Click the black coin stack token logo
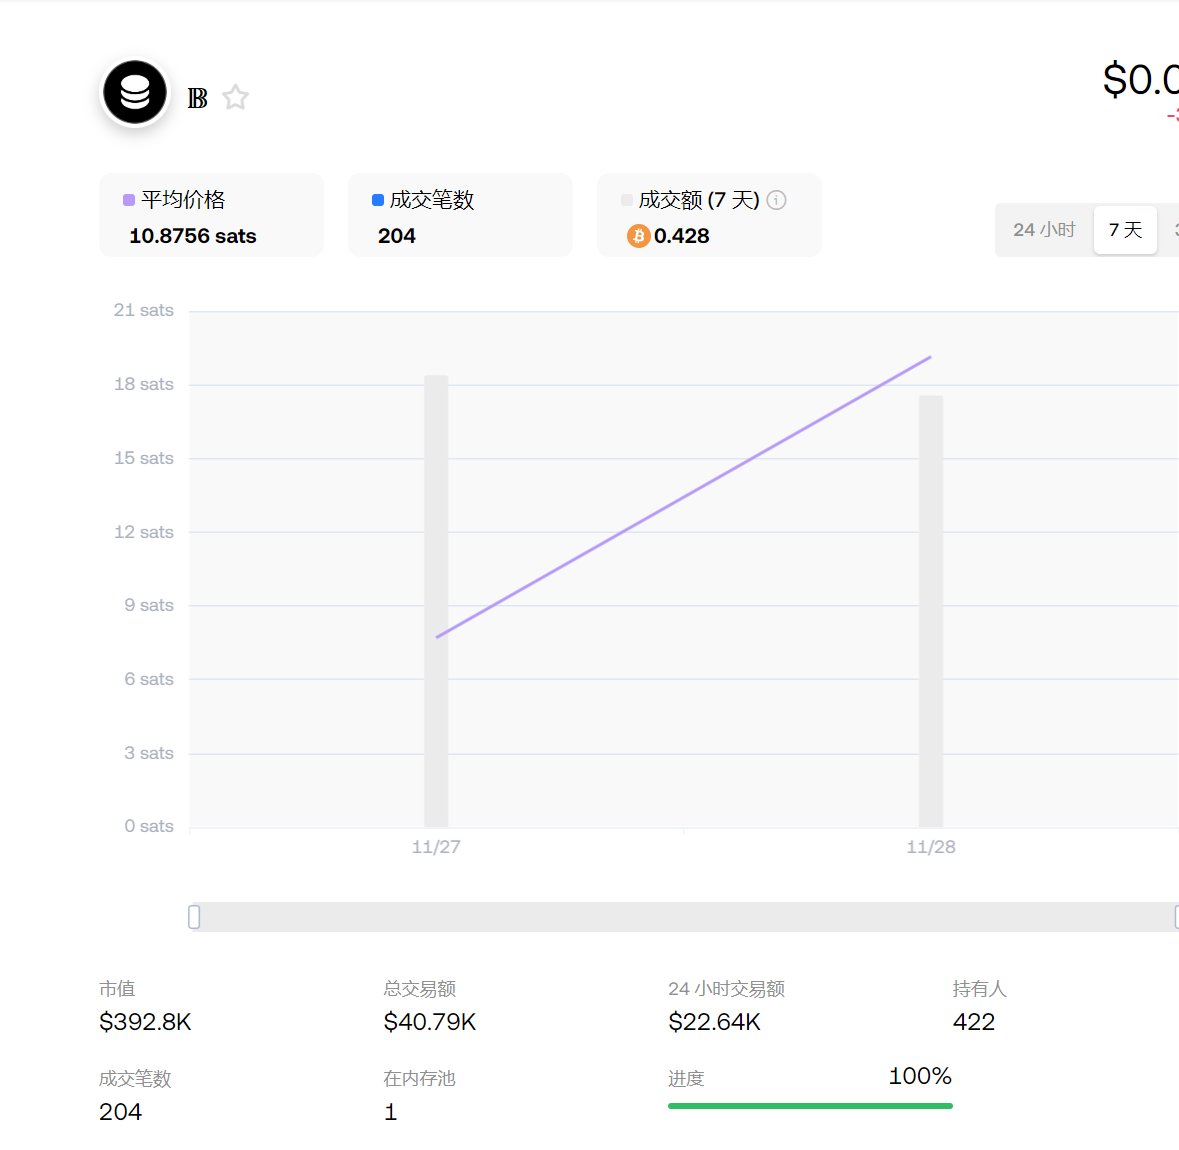Screen dimensions: 1179x1150 click(135, 93)
